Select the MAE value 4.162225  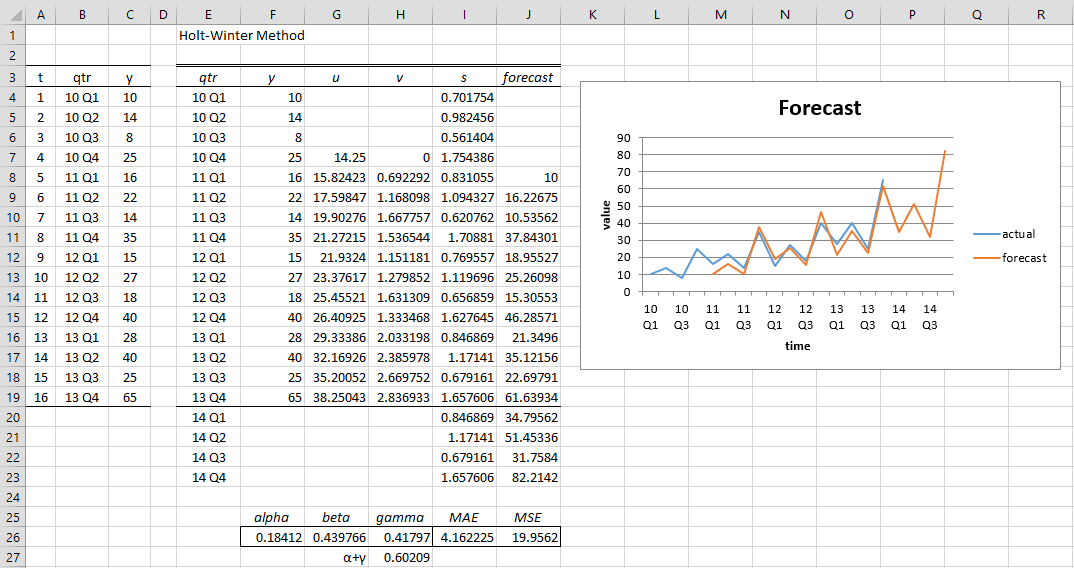point(464,537)
